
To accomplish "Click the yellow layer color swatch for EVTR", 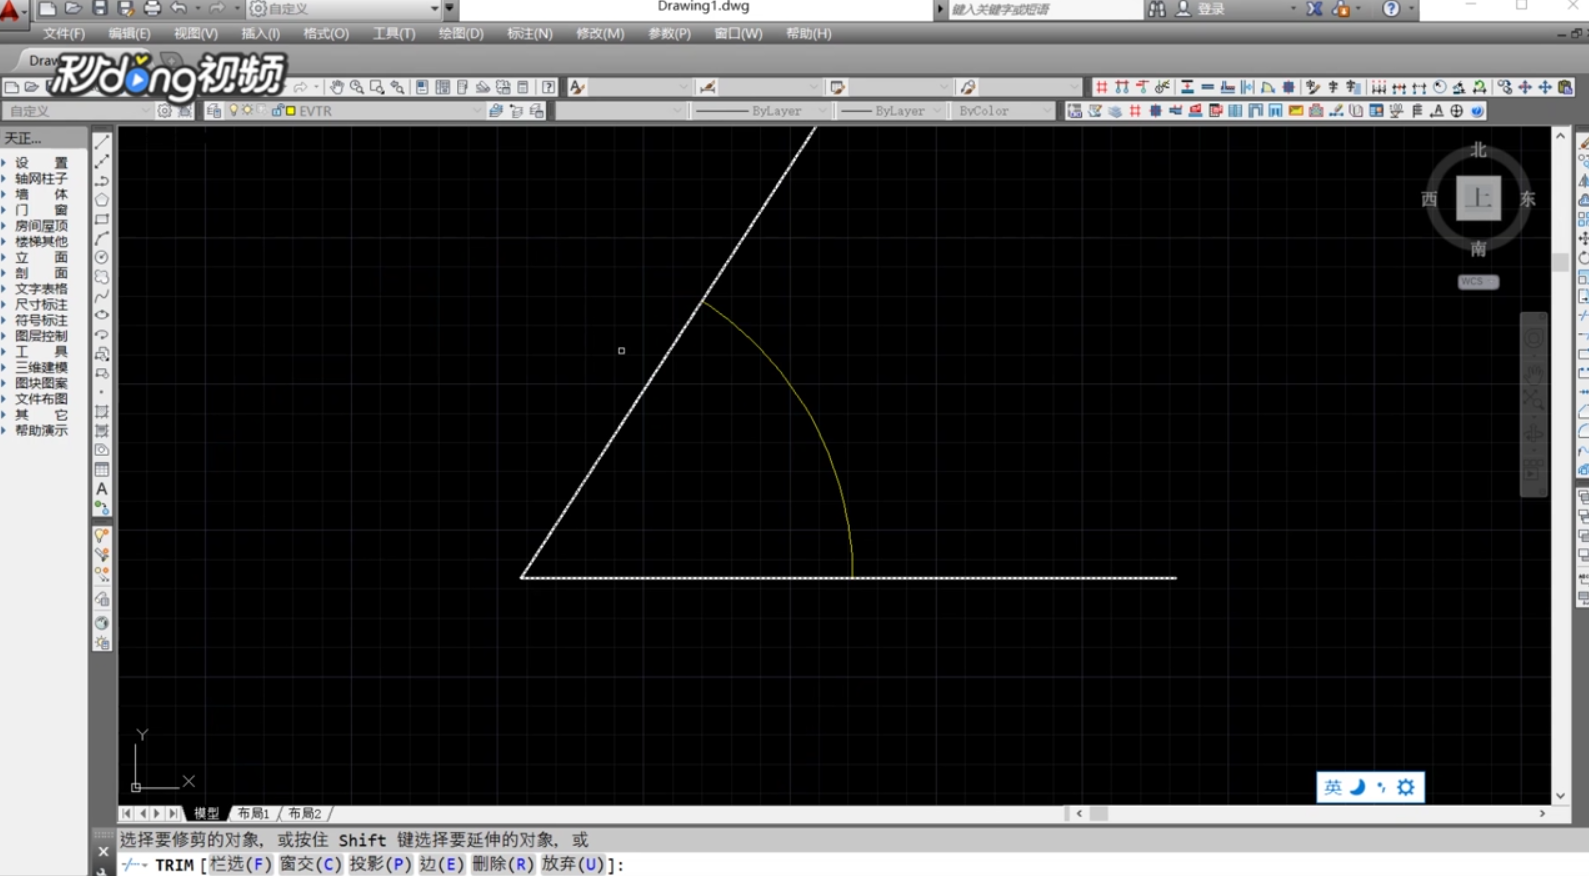I will [291, 111].
